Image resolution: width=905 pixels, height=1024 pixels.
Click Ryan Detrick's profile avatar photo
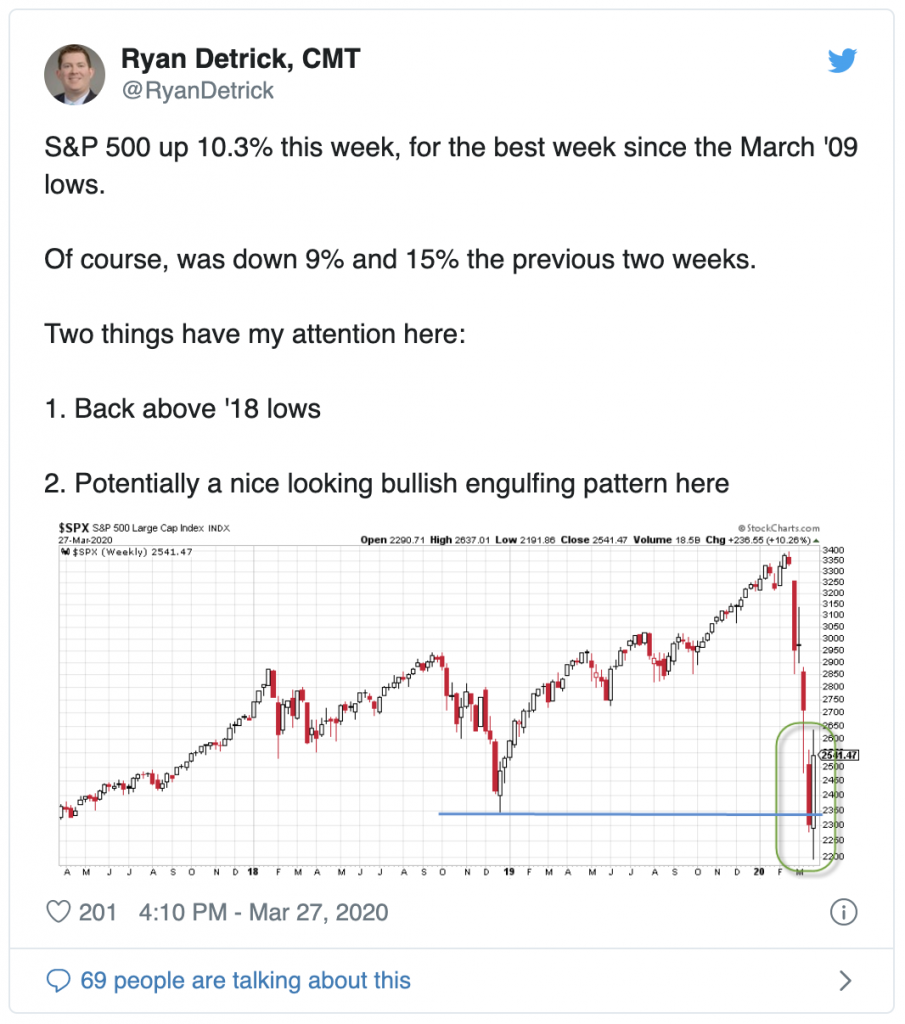[x=74, y=75]
